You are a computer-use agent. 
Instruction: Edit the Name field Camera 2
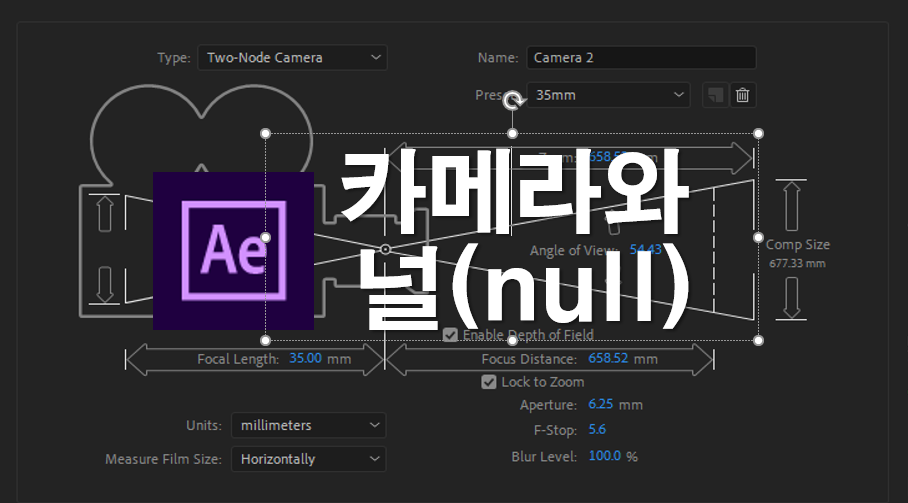coord(641,58)
